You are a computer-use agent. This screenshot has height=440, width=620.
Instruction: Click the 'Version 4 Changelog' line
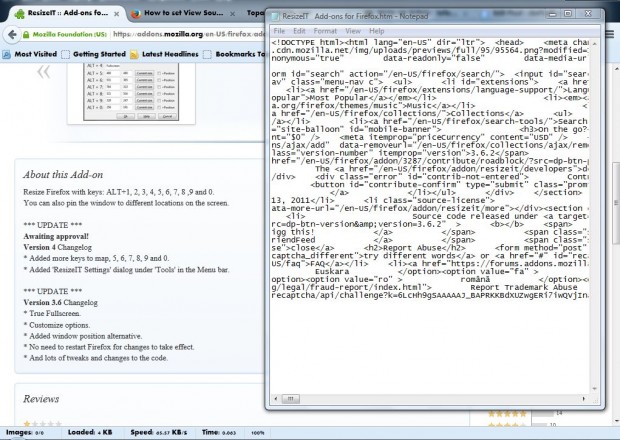[x=57, y=247]
